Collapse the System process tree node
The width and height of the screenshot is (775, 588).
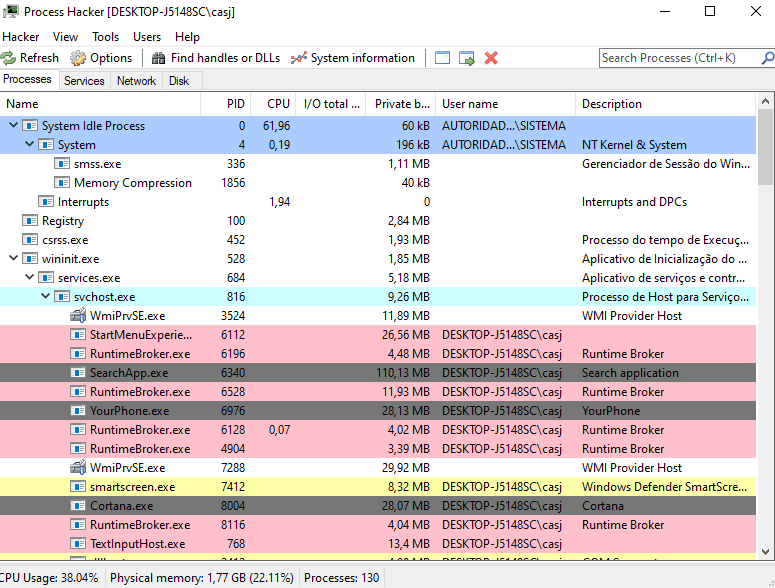click(x=29, y=144)
